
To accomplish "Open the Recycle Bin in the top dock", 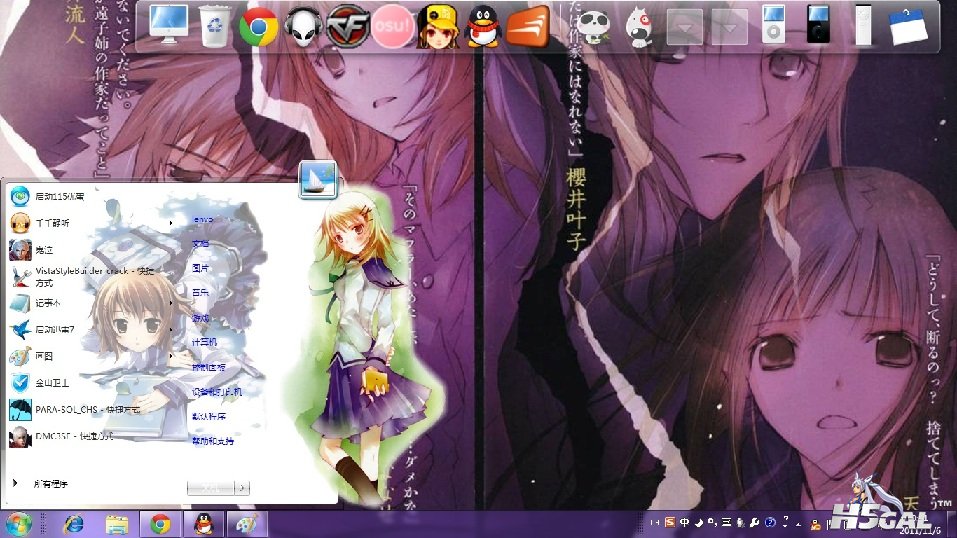I will coord(215,26).
